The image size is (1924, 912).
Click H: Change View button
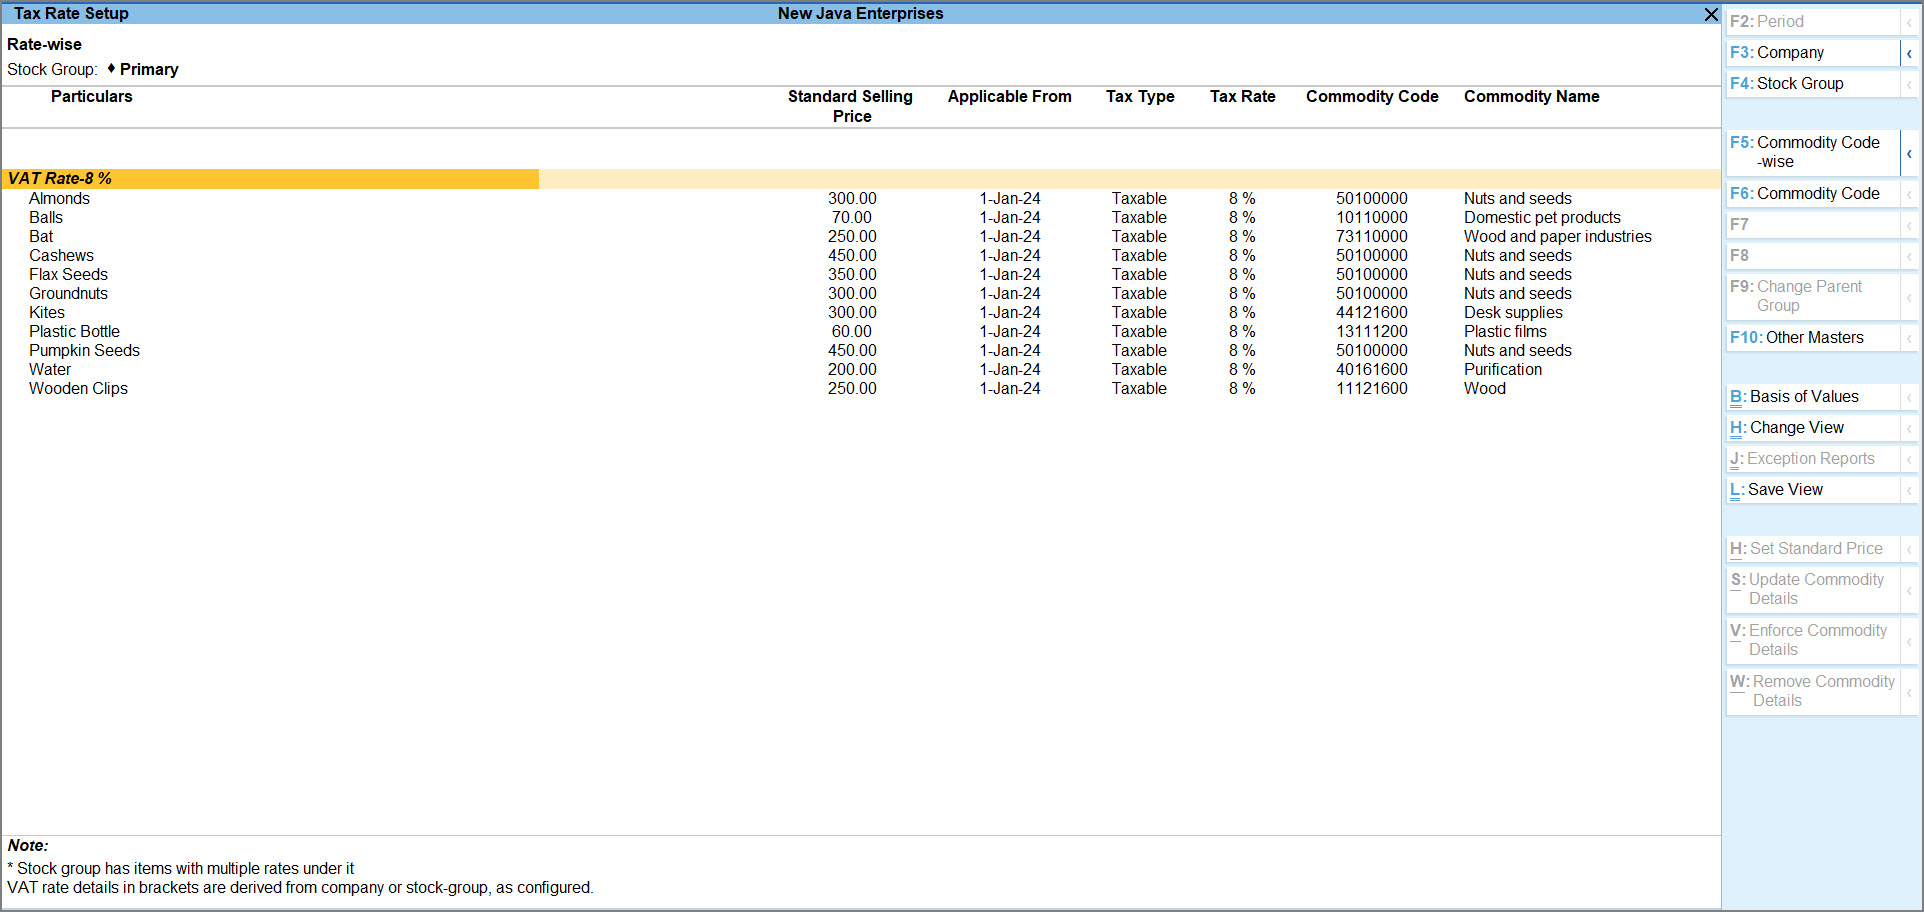tap(1812, 427)
